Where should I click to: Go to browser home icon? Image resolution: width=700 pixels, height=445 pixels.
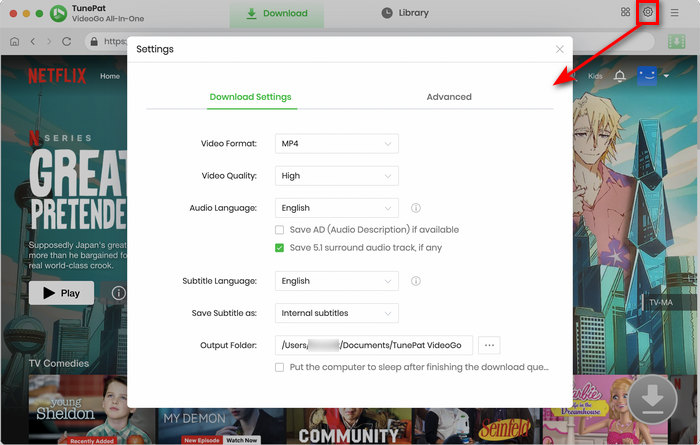(x=15, y=42)
